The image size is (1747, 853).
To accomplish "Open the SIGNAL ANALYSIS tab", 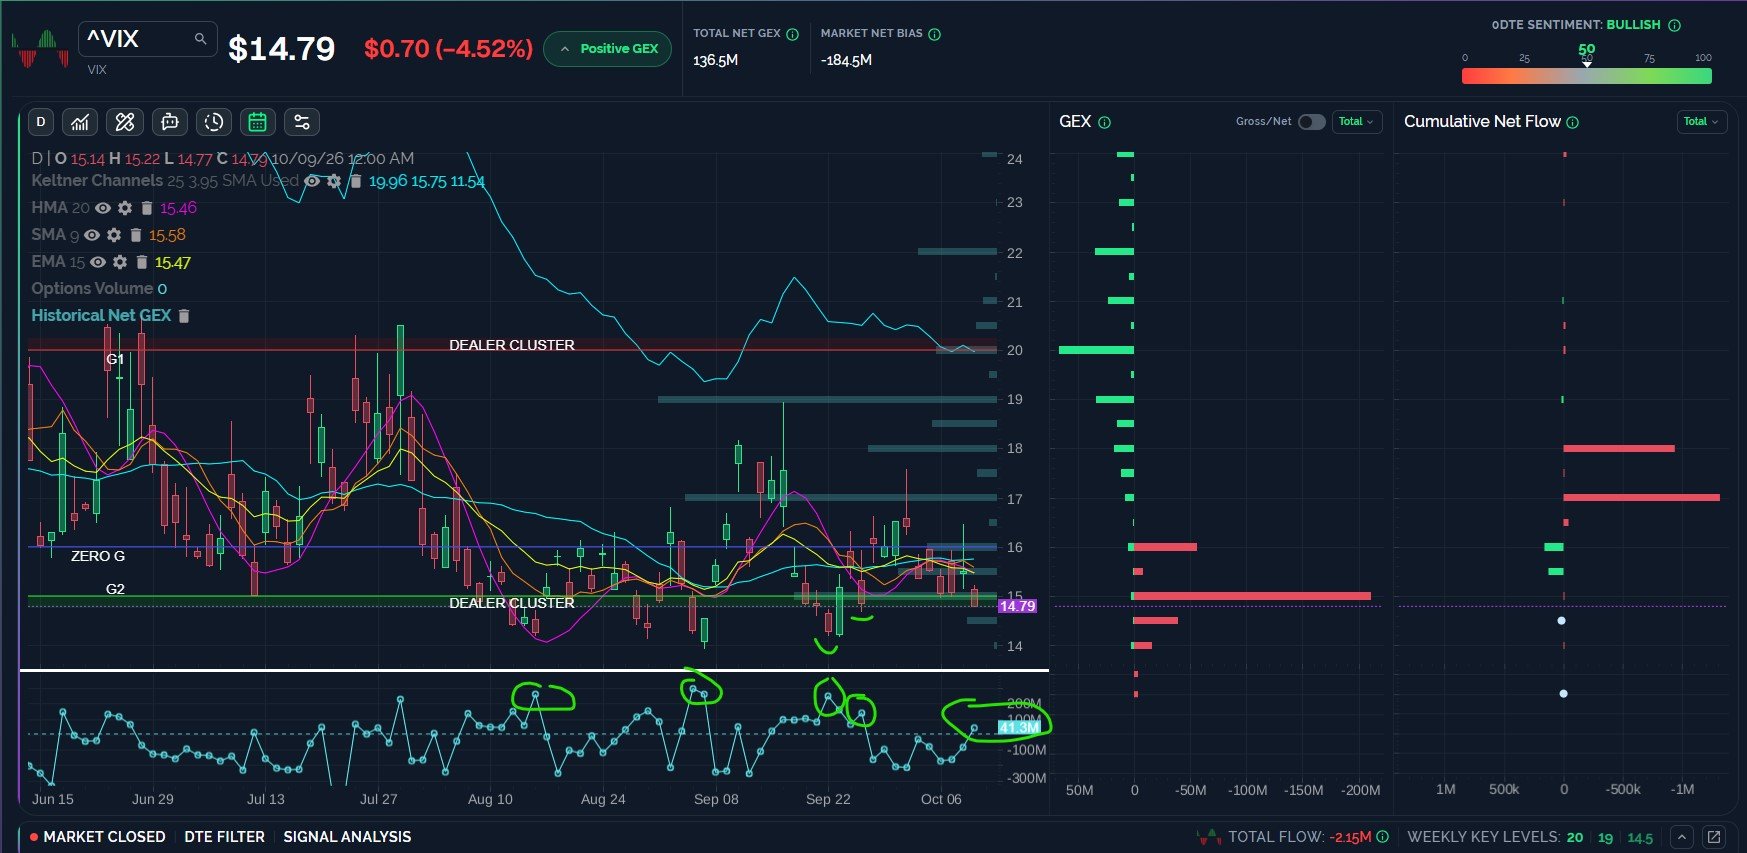I will (347, 837).
